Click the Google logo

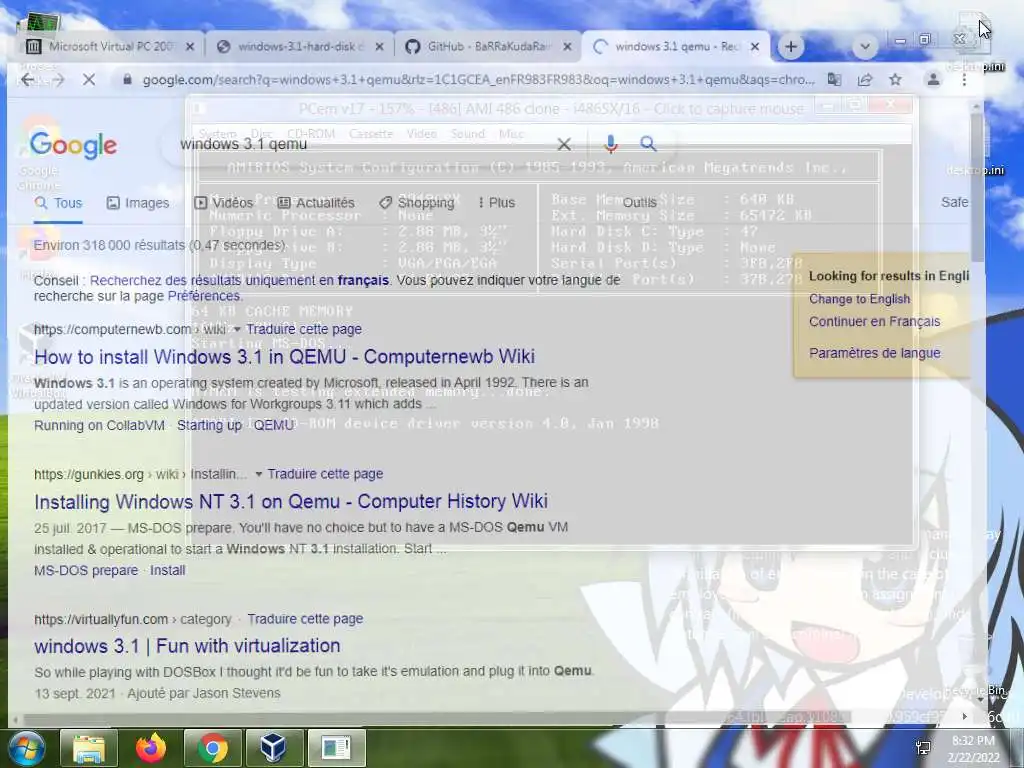(x=73, y=145)
